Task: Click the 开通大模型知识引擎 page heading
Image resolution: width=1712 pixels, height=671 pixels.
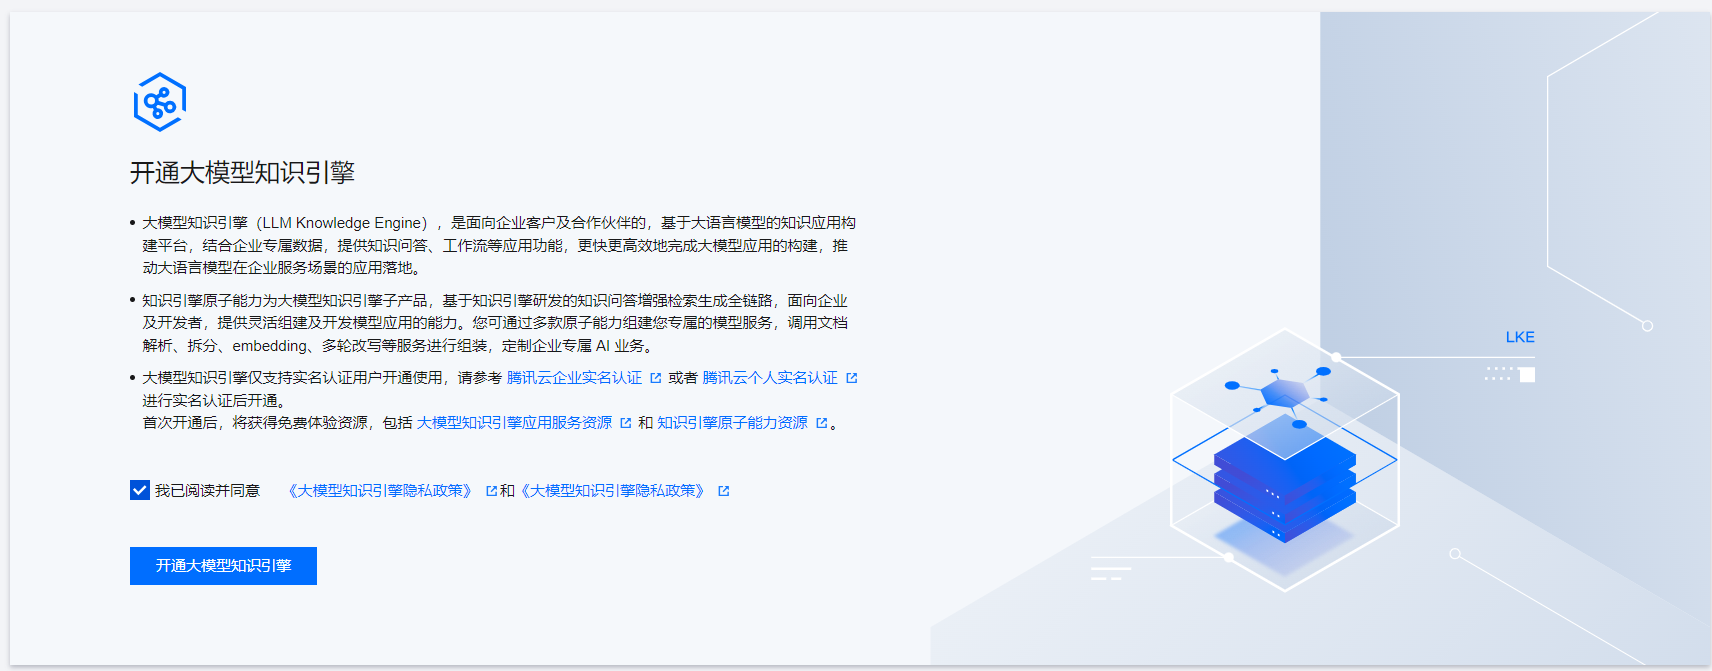Action: 242,173
